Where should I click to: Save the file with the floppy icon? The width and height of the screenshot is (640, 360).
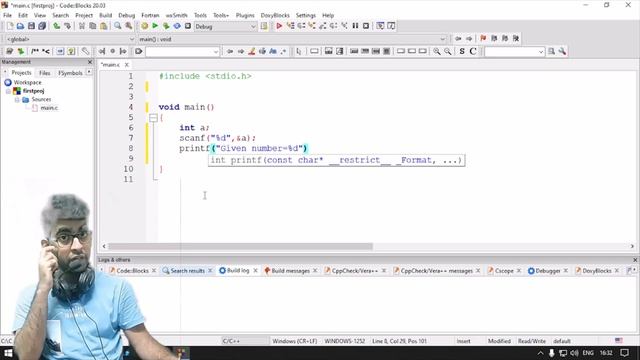pyautogui.click(x=31, y=26)
